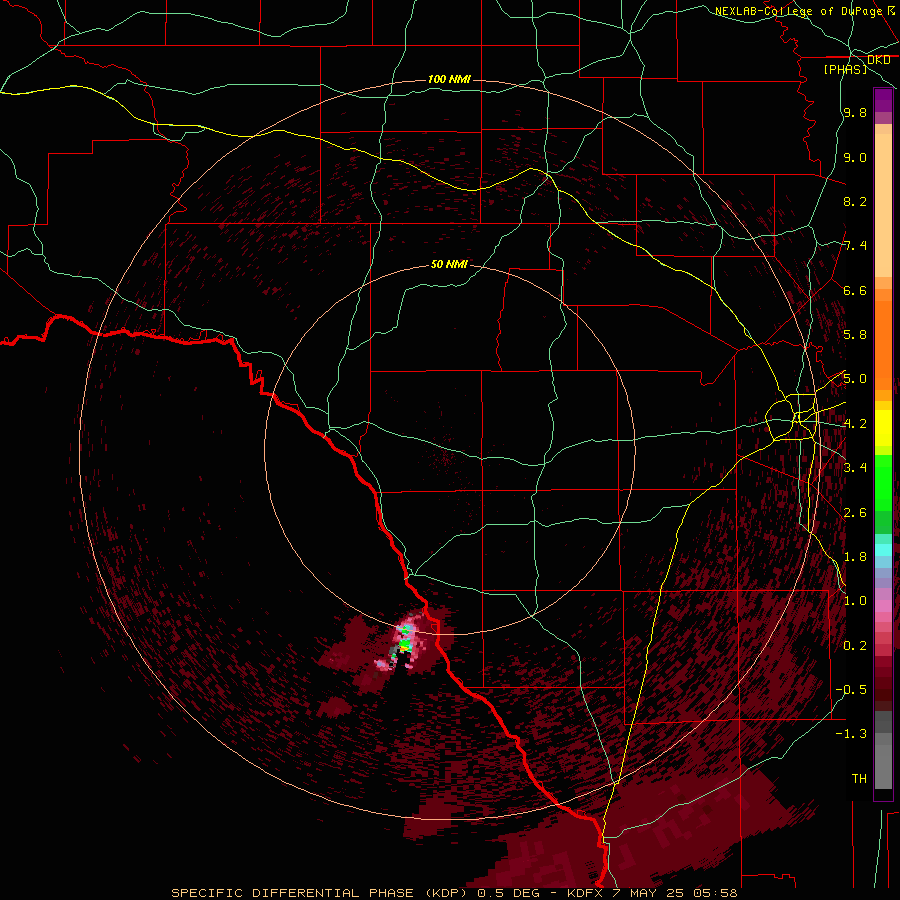Click the yellow circular highway loop on the map
Screen dimensions: 900x900
pos(781,419)
